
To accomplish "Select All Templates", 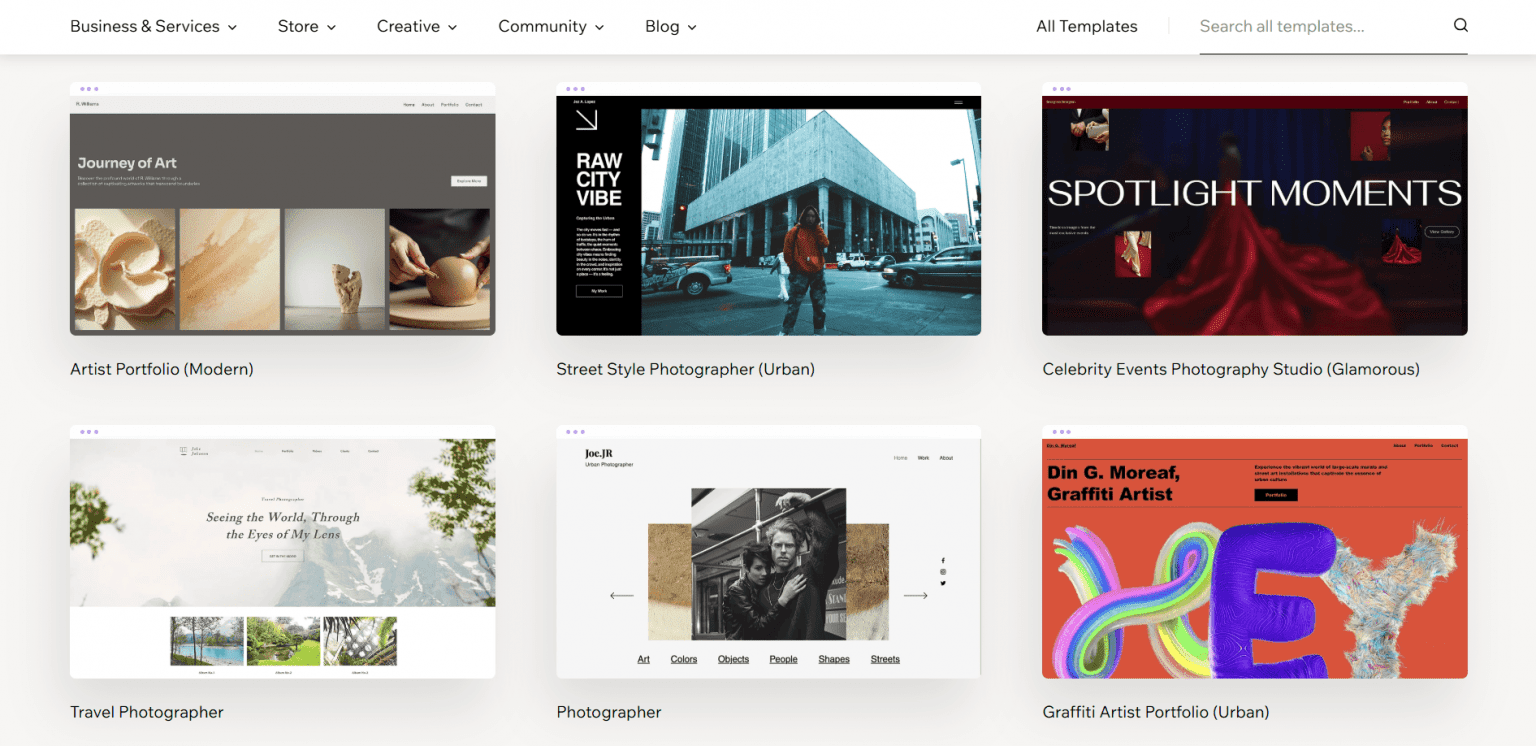I will pos(1086,26).
